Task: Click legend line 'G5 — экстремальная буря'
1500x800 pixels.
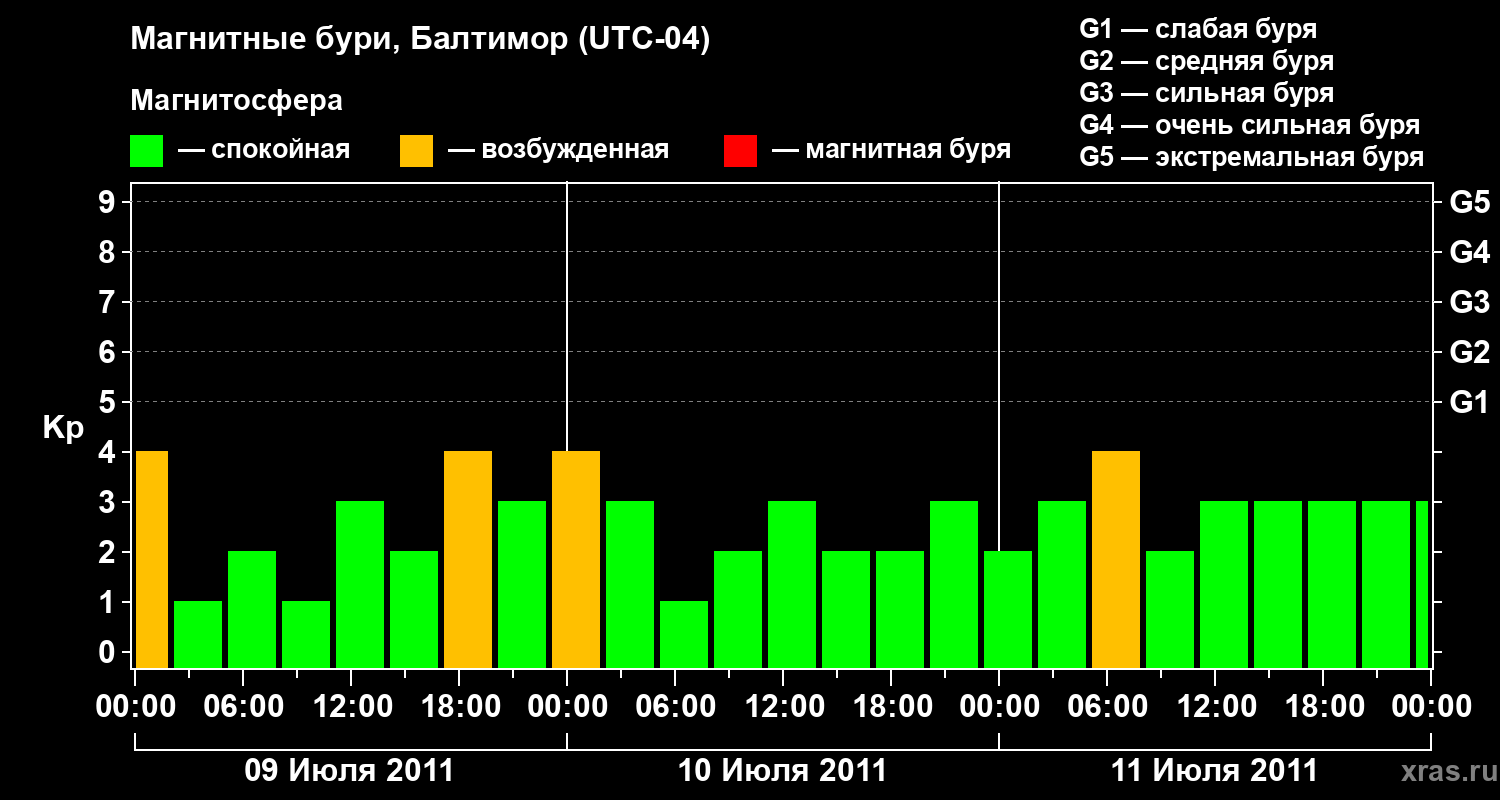Action: (1251, 157)
